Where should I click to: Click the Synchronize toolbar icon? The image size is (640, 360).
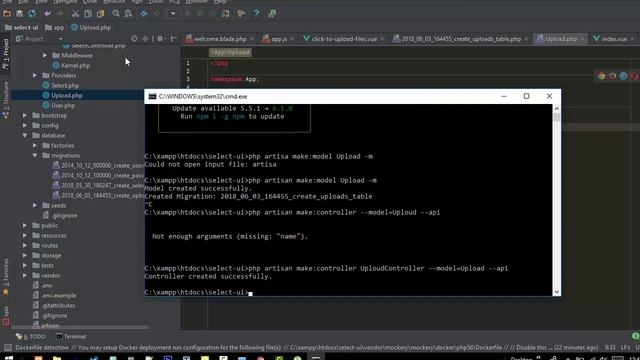(x=32, y=13)
